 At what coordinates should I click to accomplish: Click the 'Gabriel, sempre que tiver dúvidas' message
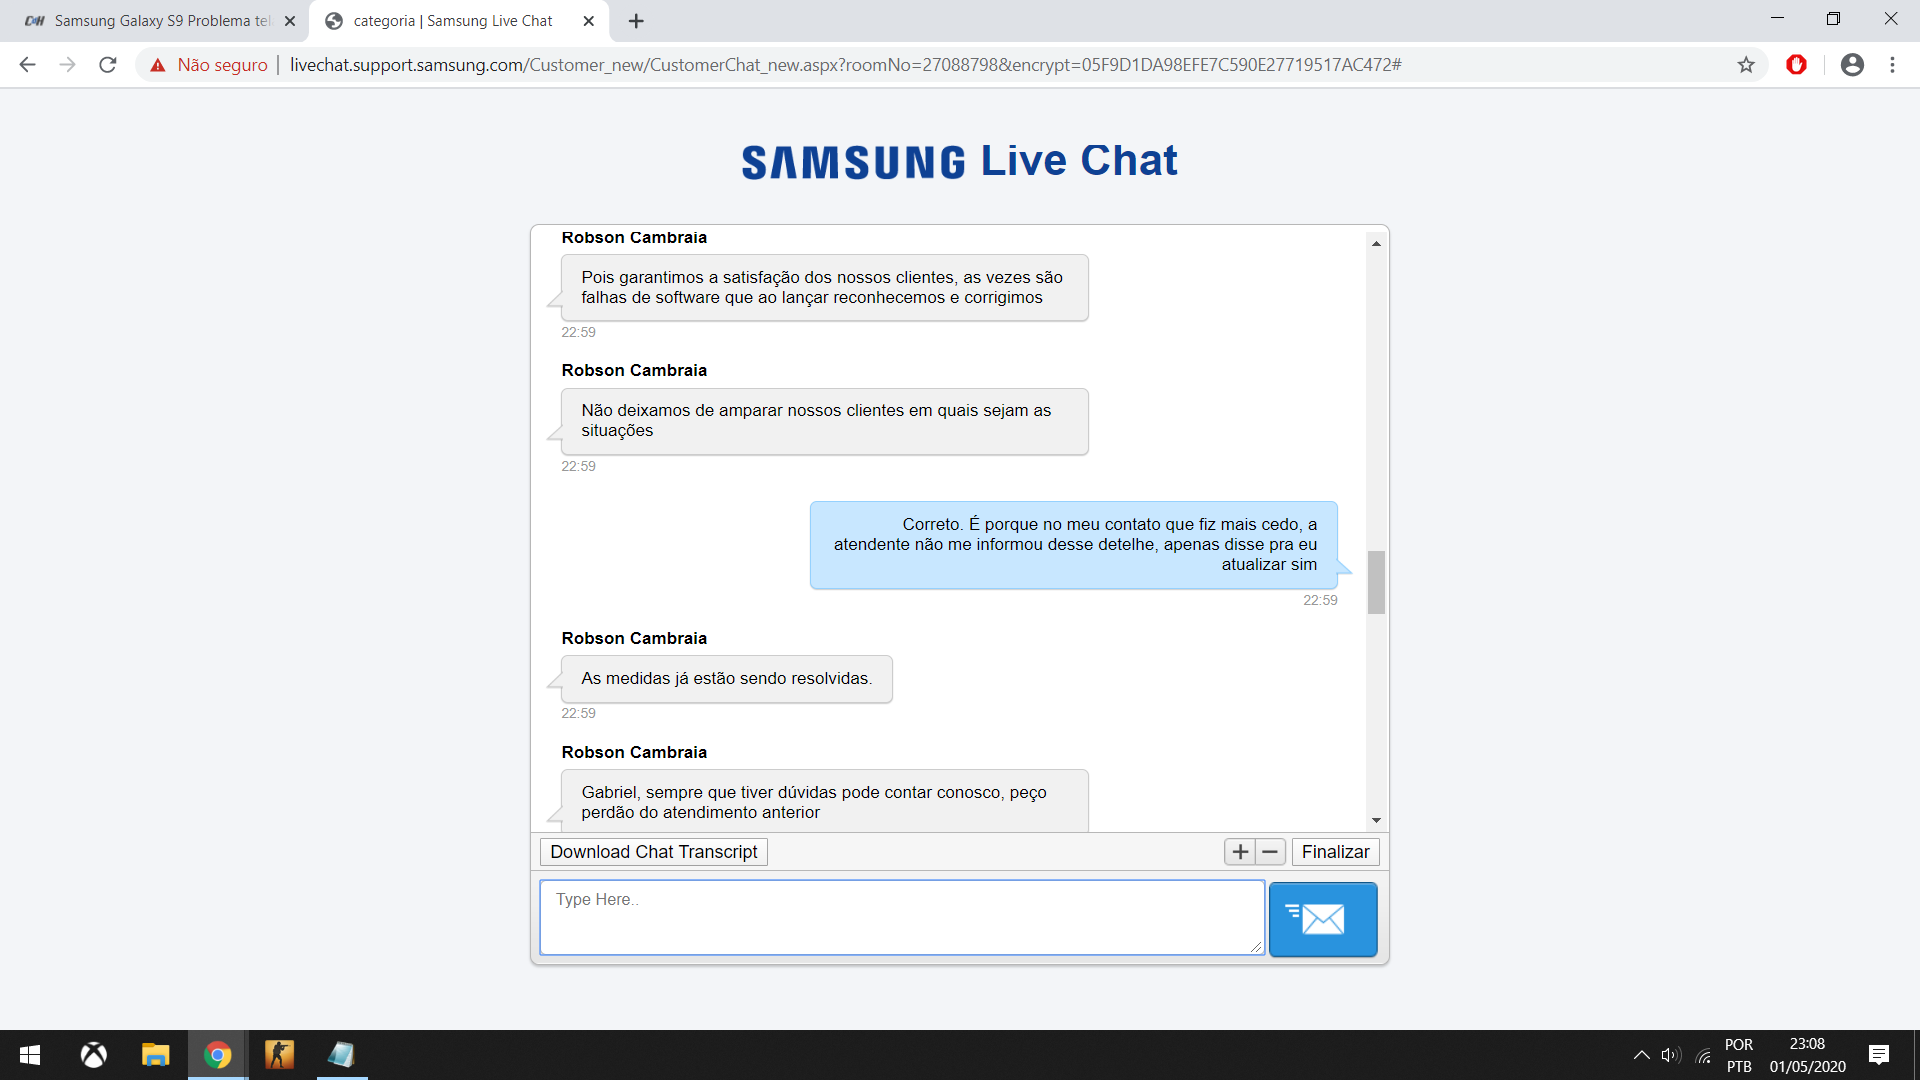pyautogui.click(x=825, y=801)
